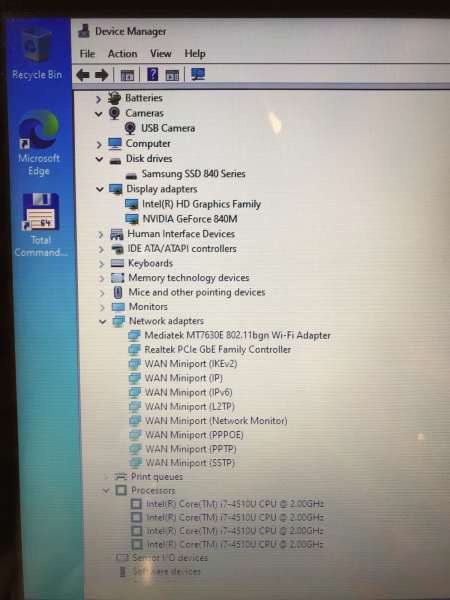Click the Keyboards category icon
Image resolution: width=450 pixels, height=600 pixels.
coord(117,263)
